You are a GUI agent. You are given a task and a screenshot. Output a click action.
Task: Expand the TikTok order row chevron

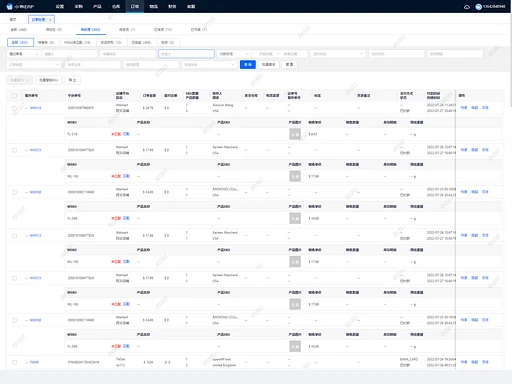click(x=26, y=362)
